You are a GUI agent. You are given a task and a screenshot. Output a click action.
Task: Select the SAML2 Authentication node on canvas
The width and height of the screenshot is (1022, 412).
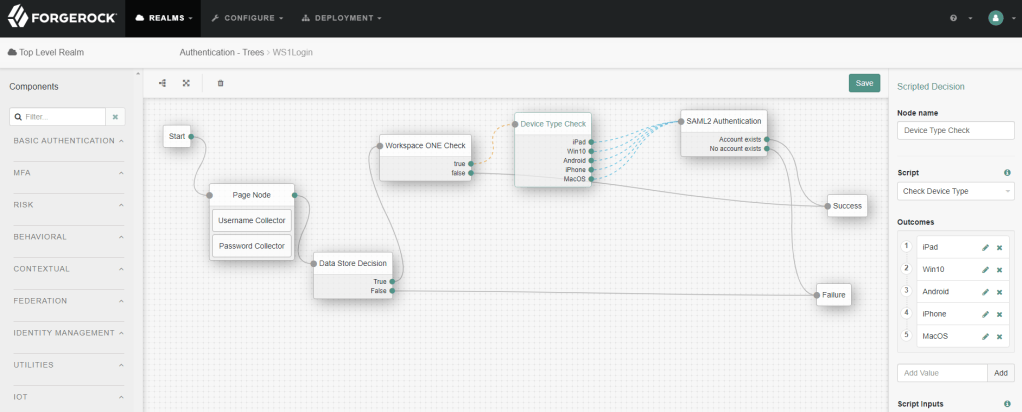pyautogui.click(x=723, y=121)
